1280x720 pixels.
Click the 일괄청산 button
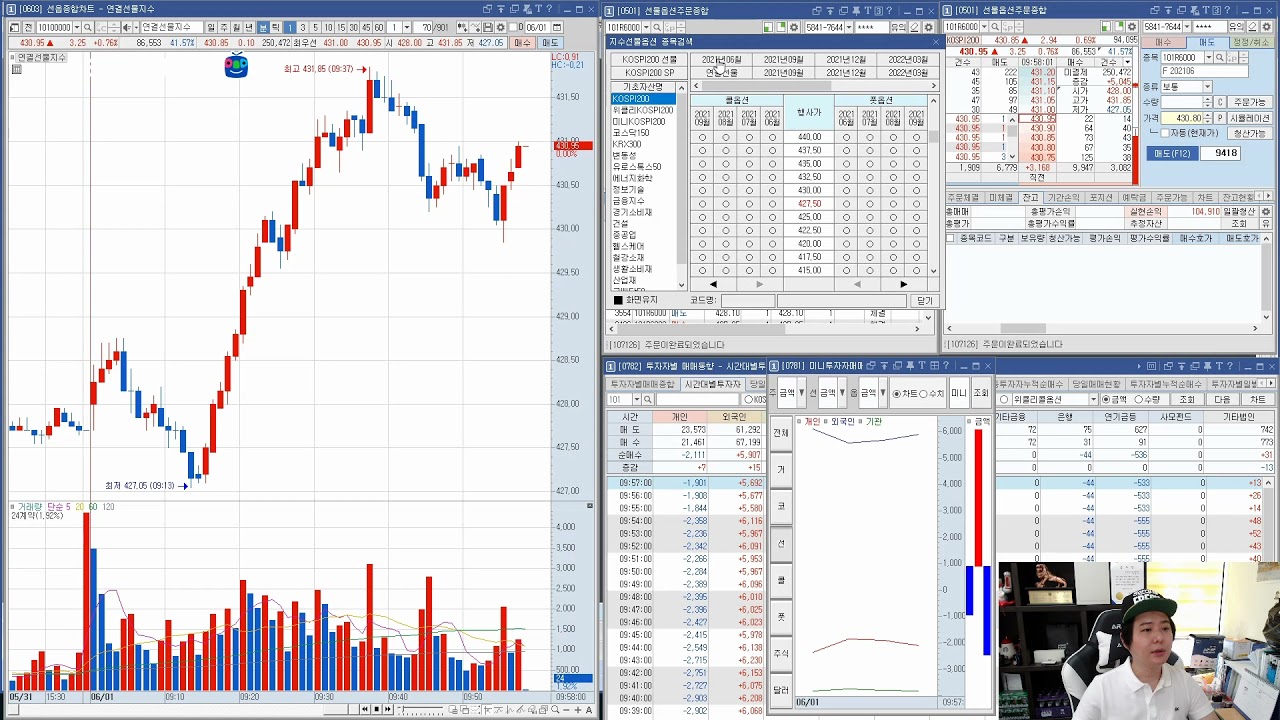1238,211
